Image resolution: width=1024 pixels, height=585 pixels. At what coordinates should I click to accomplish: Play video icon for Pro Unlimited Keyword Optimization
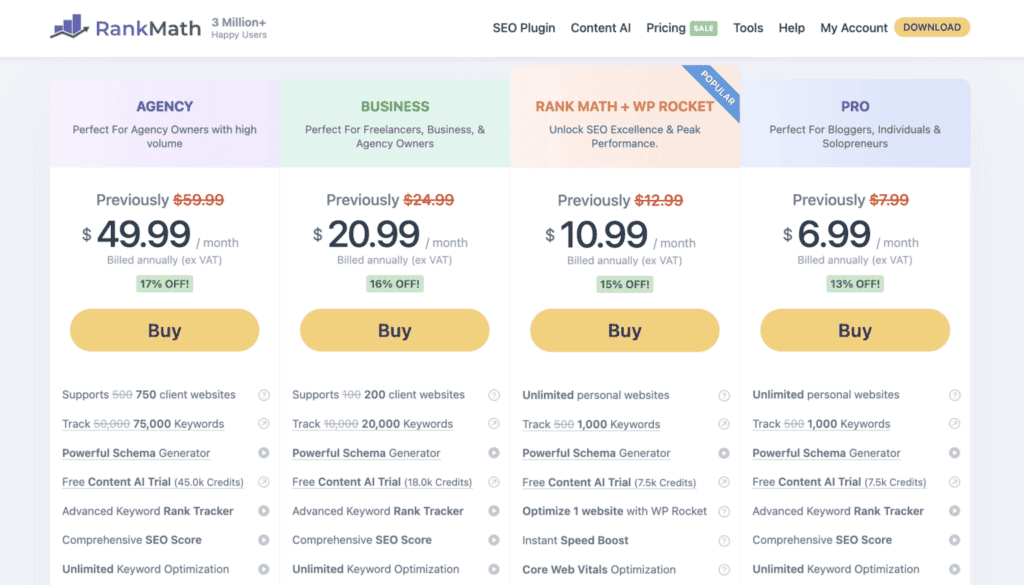click(x=955, y=569)
